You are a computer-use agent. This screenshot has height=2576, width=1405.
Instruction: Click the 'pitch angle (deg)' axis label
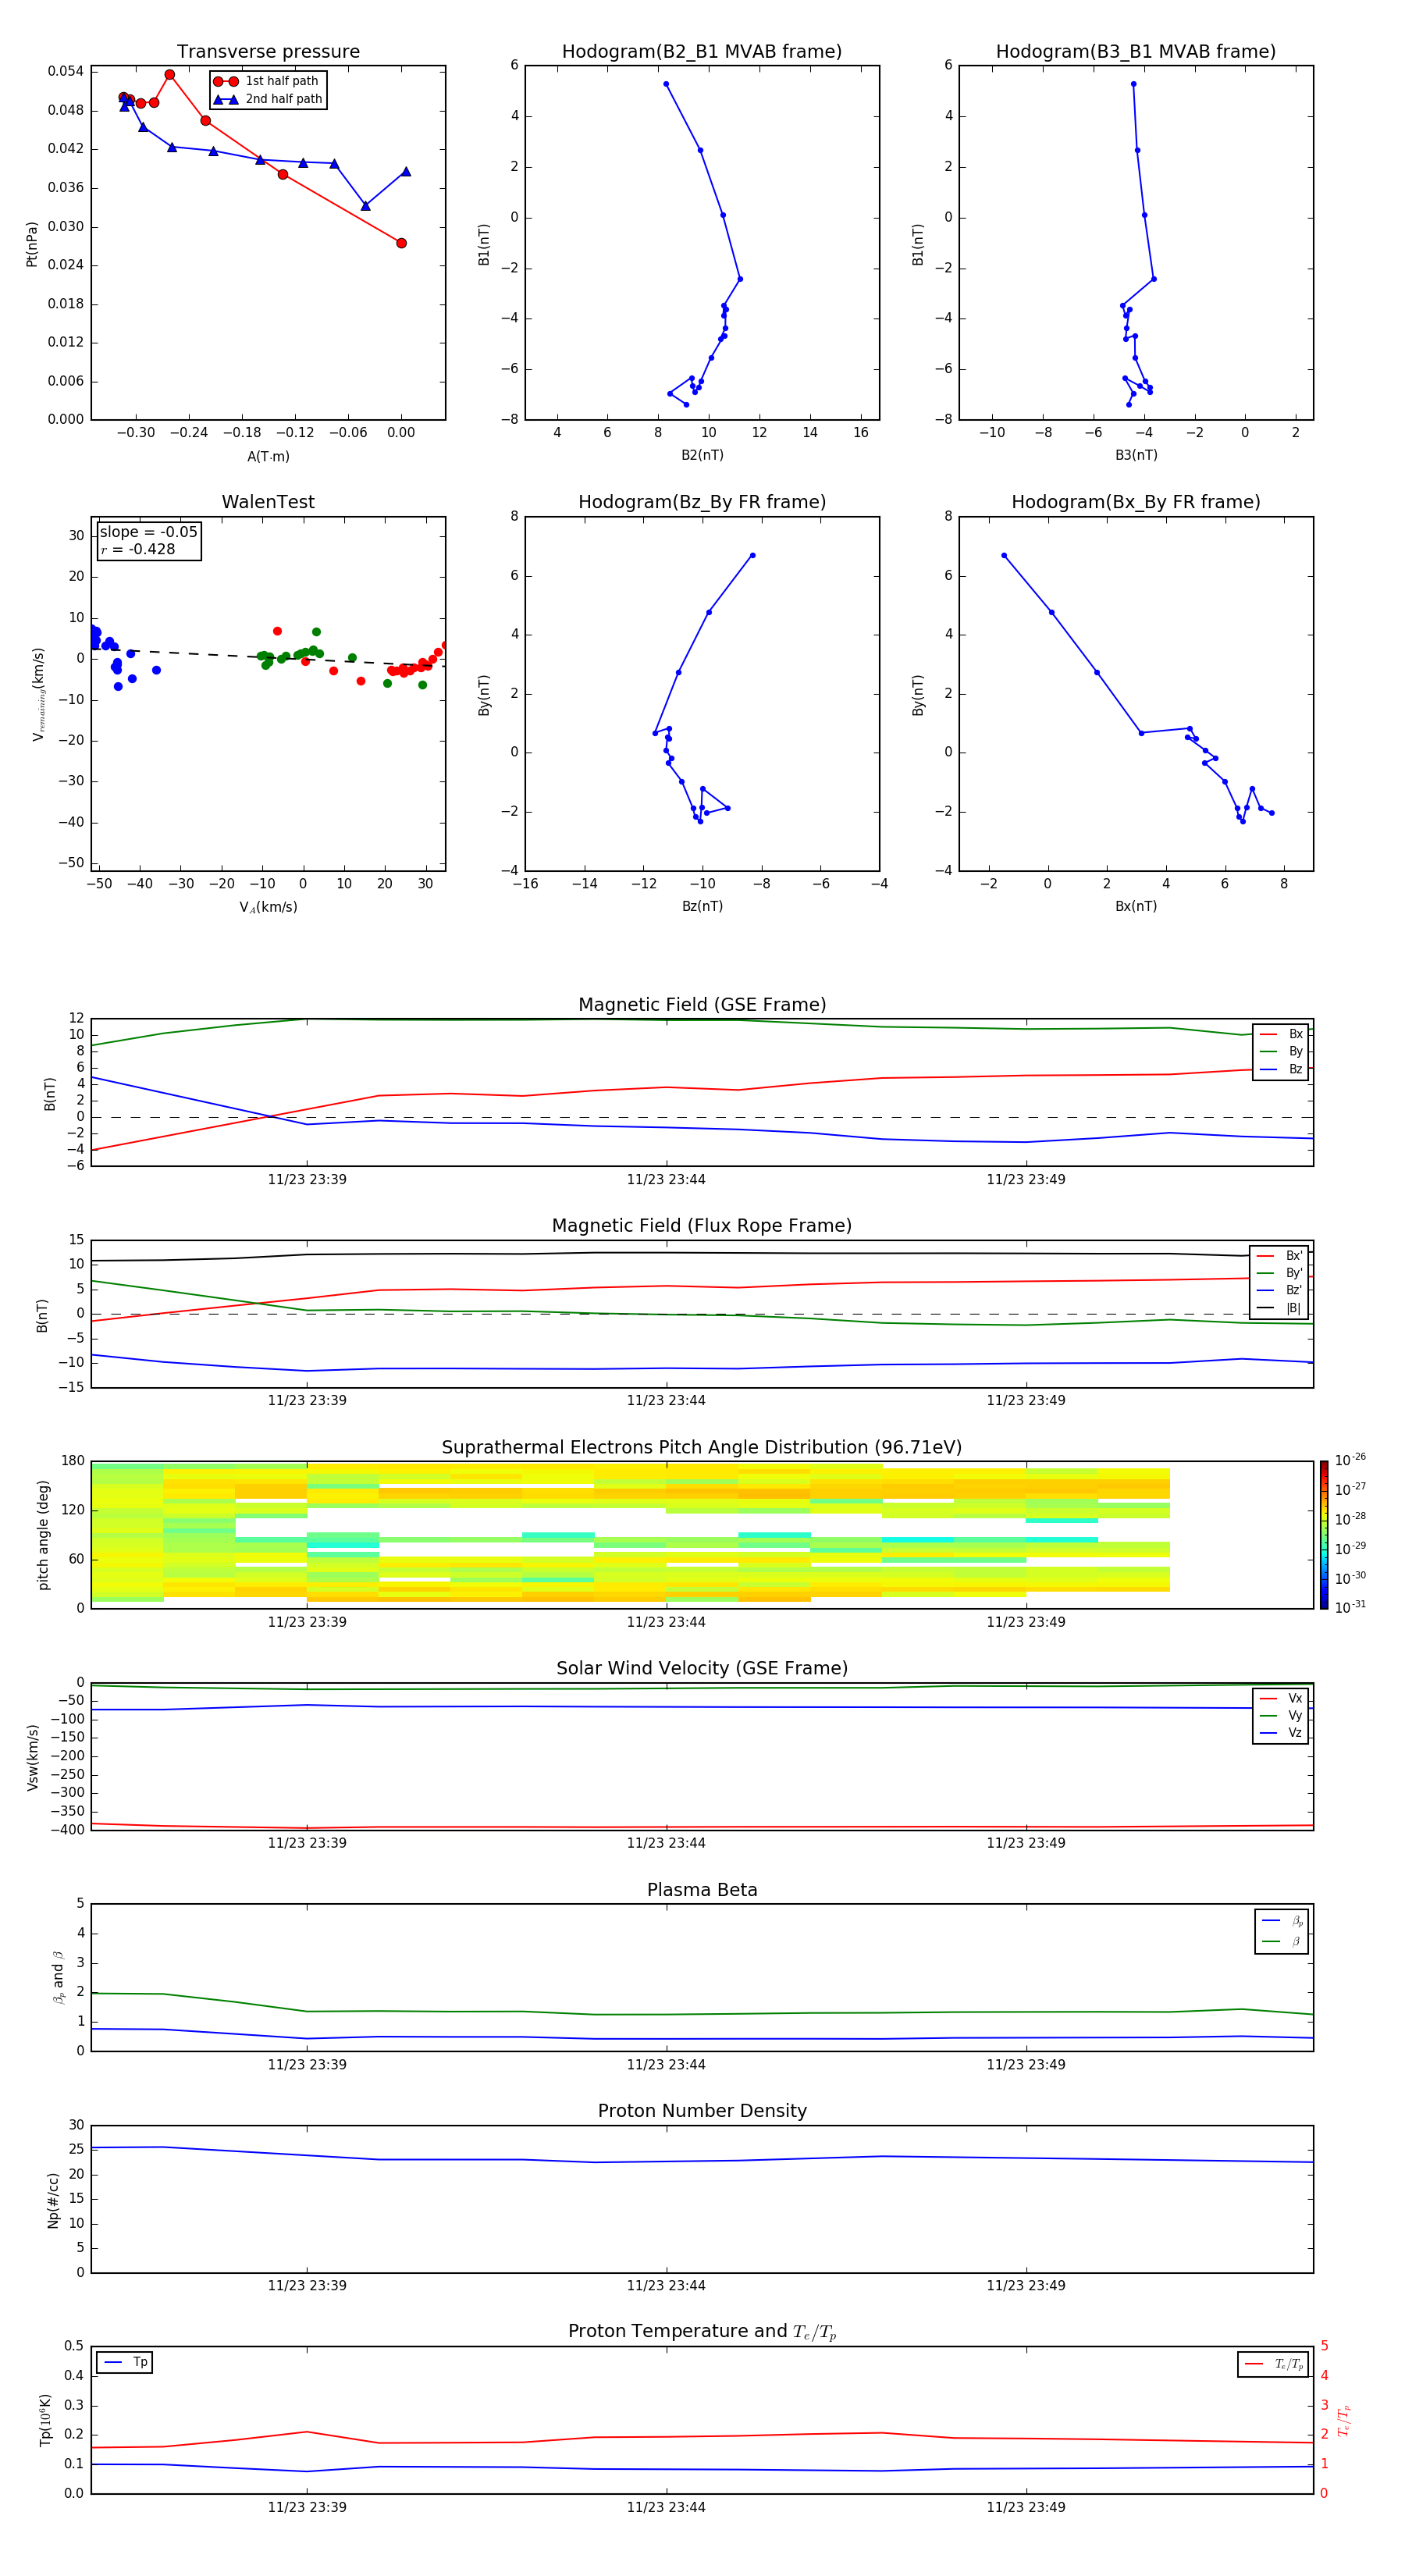point(43,1535)
